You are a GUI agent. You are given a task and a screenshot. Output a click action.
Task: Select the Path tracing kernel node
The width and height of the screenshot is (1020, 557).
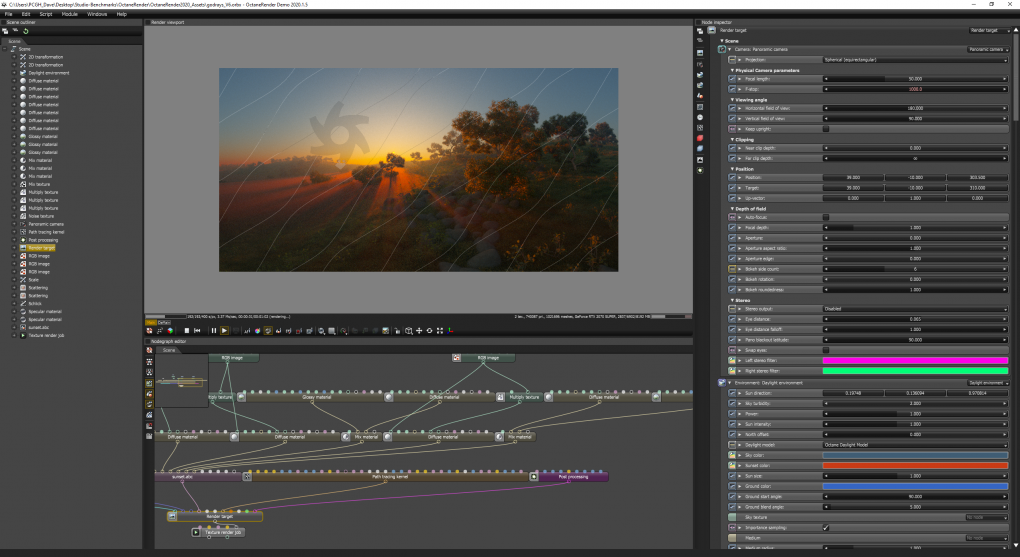coord(390,477)
